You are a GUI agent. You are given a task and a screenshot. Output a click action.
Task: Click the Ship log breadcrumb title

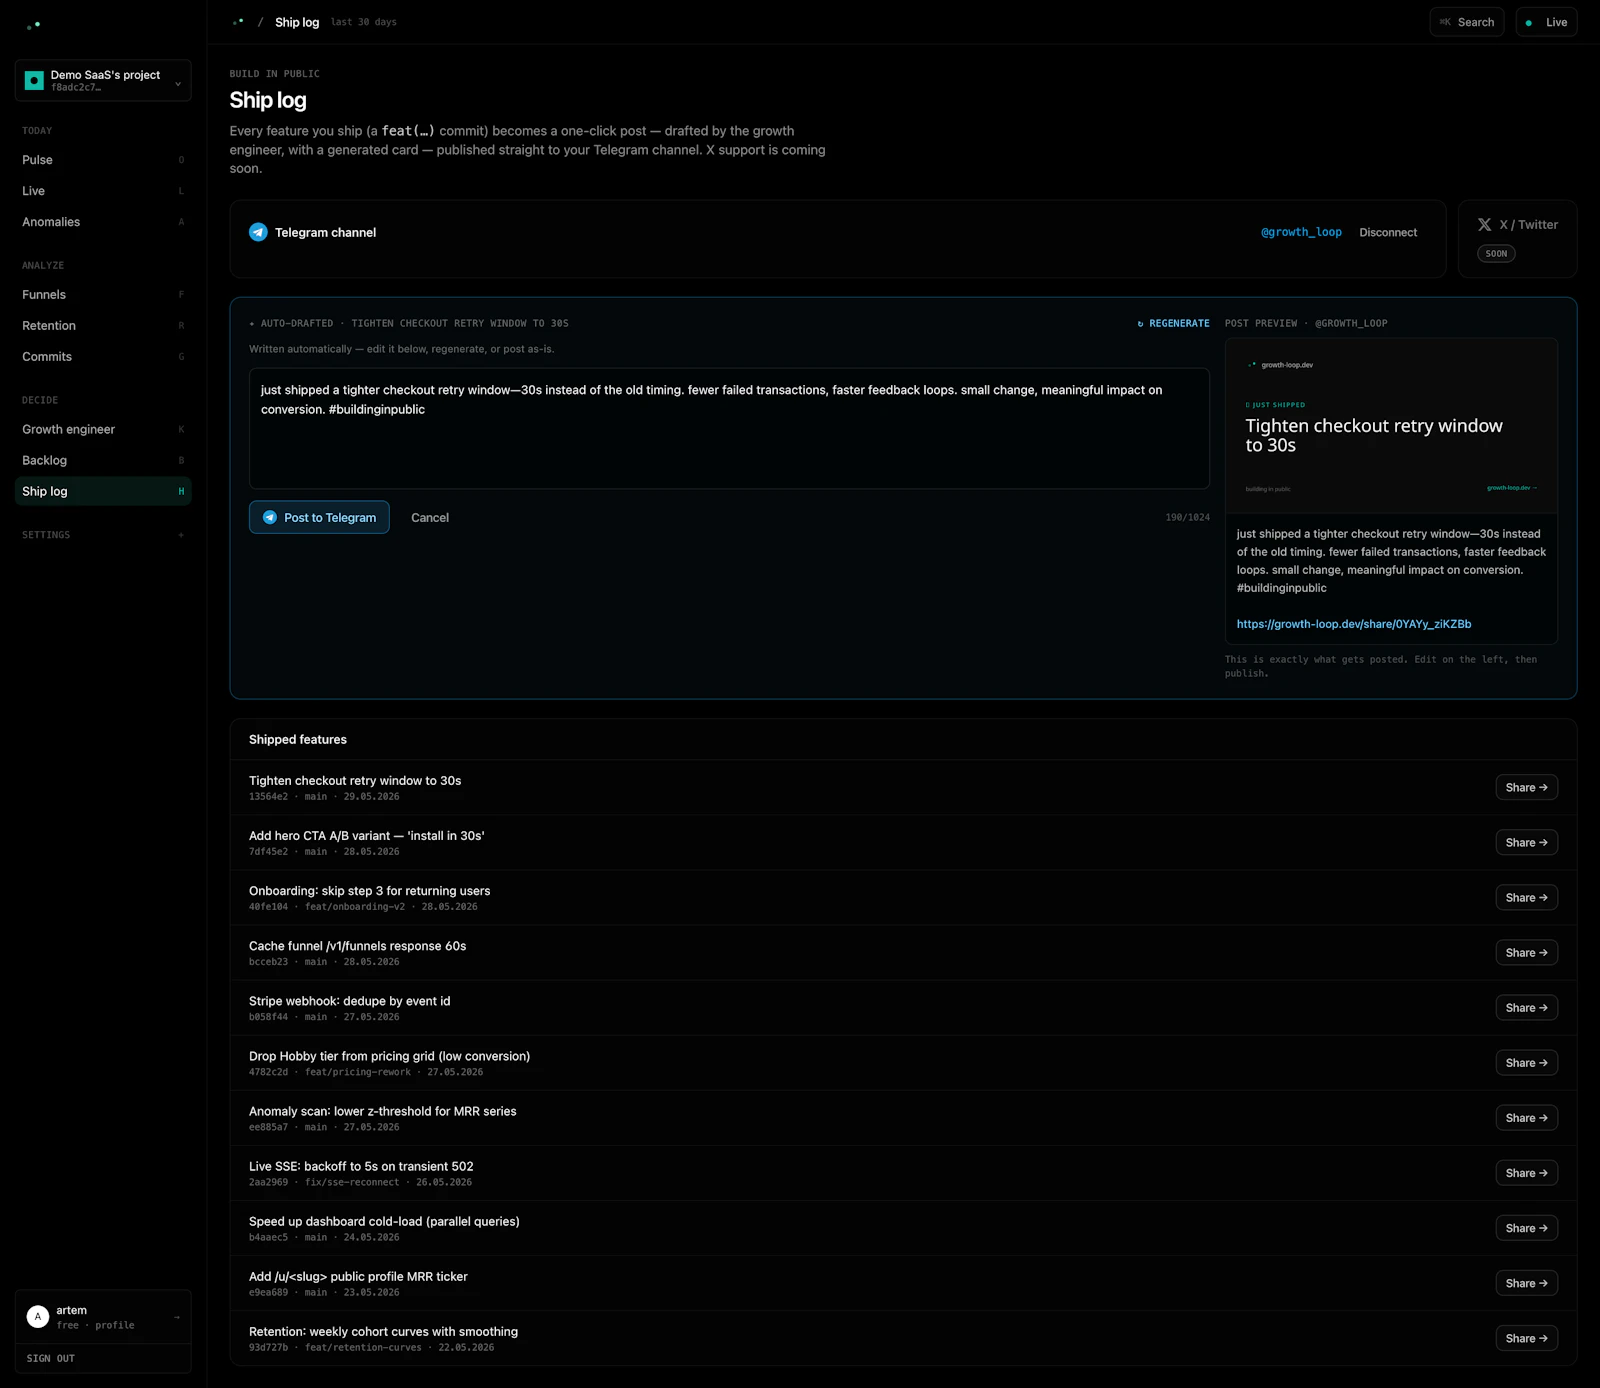[297, 22]
